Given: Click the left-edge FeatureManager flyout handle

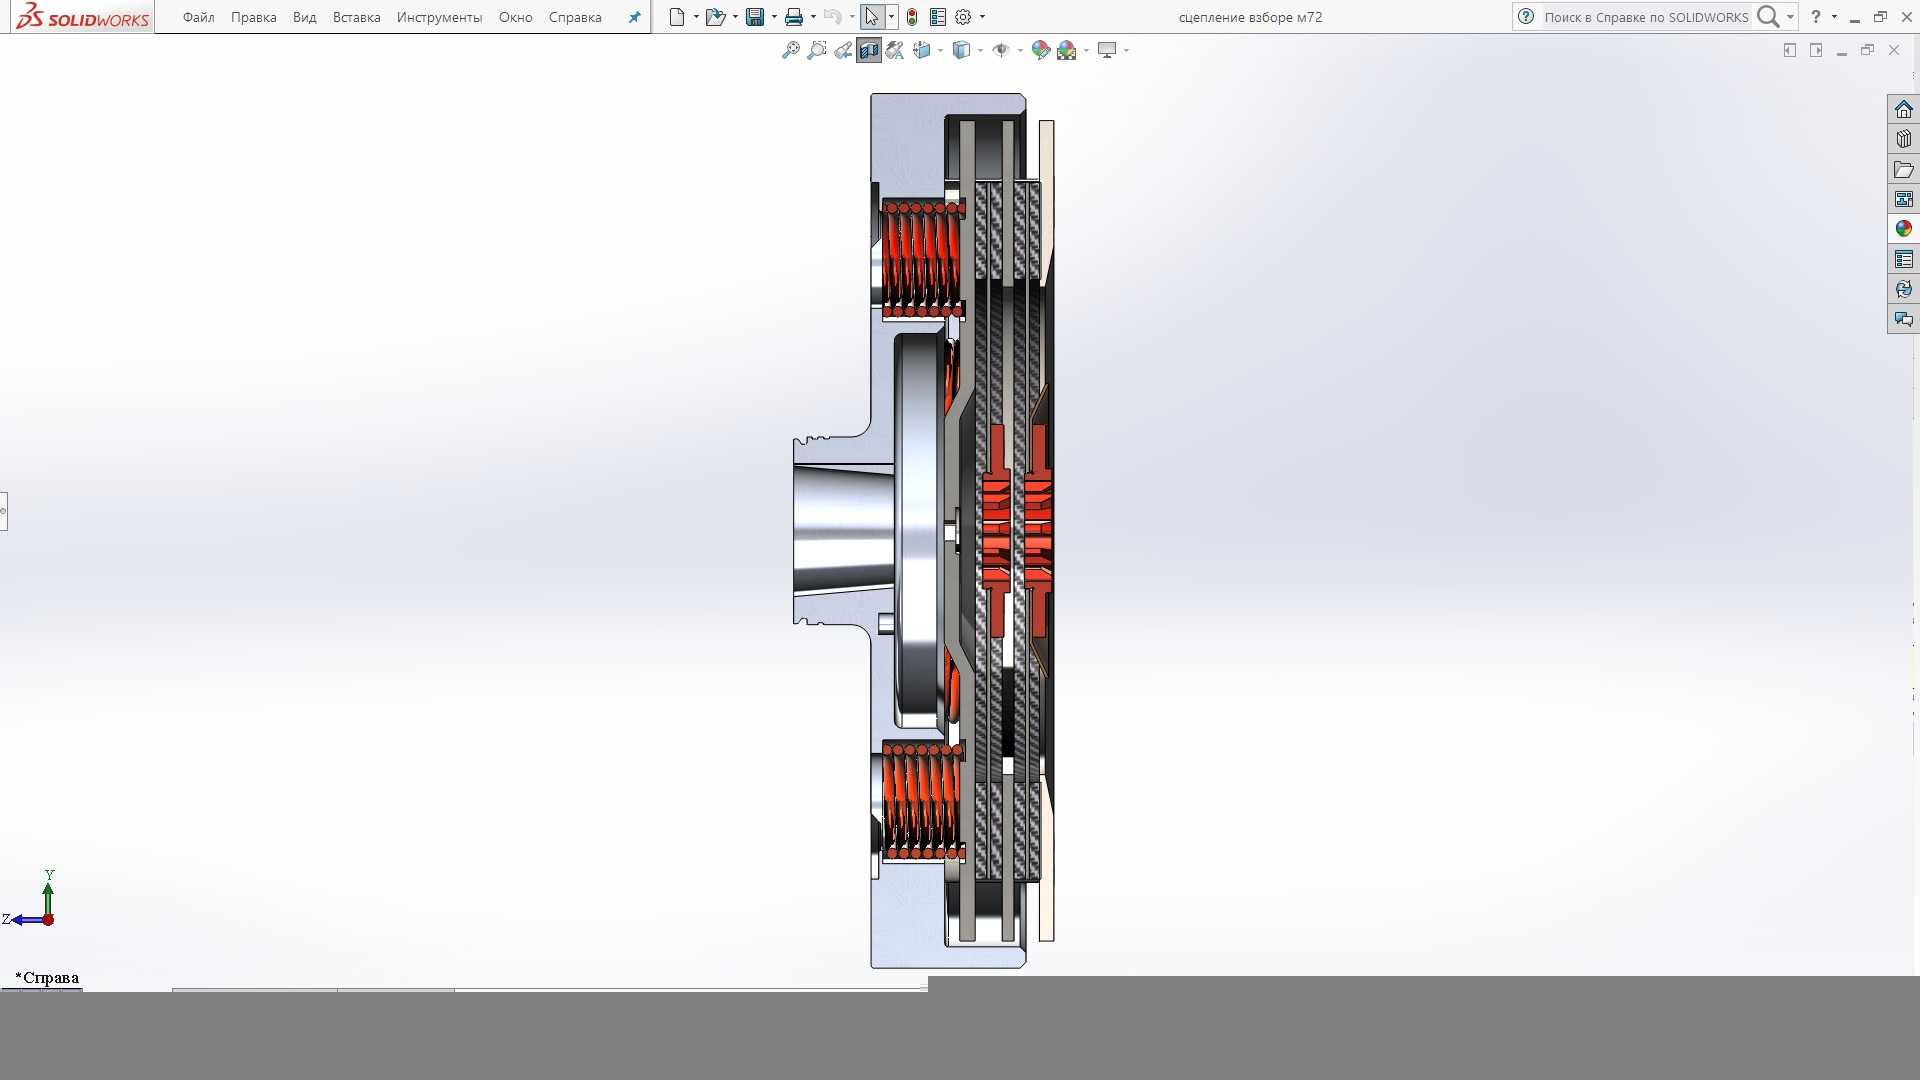Looking at the screenshot, I should (3, 511).
